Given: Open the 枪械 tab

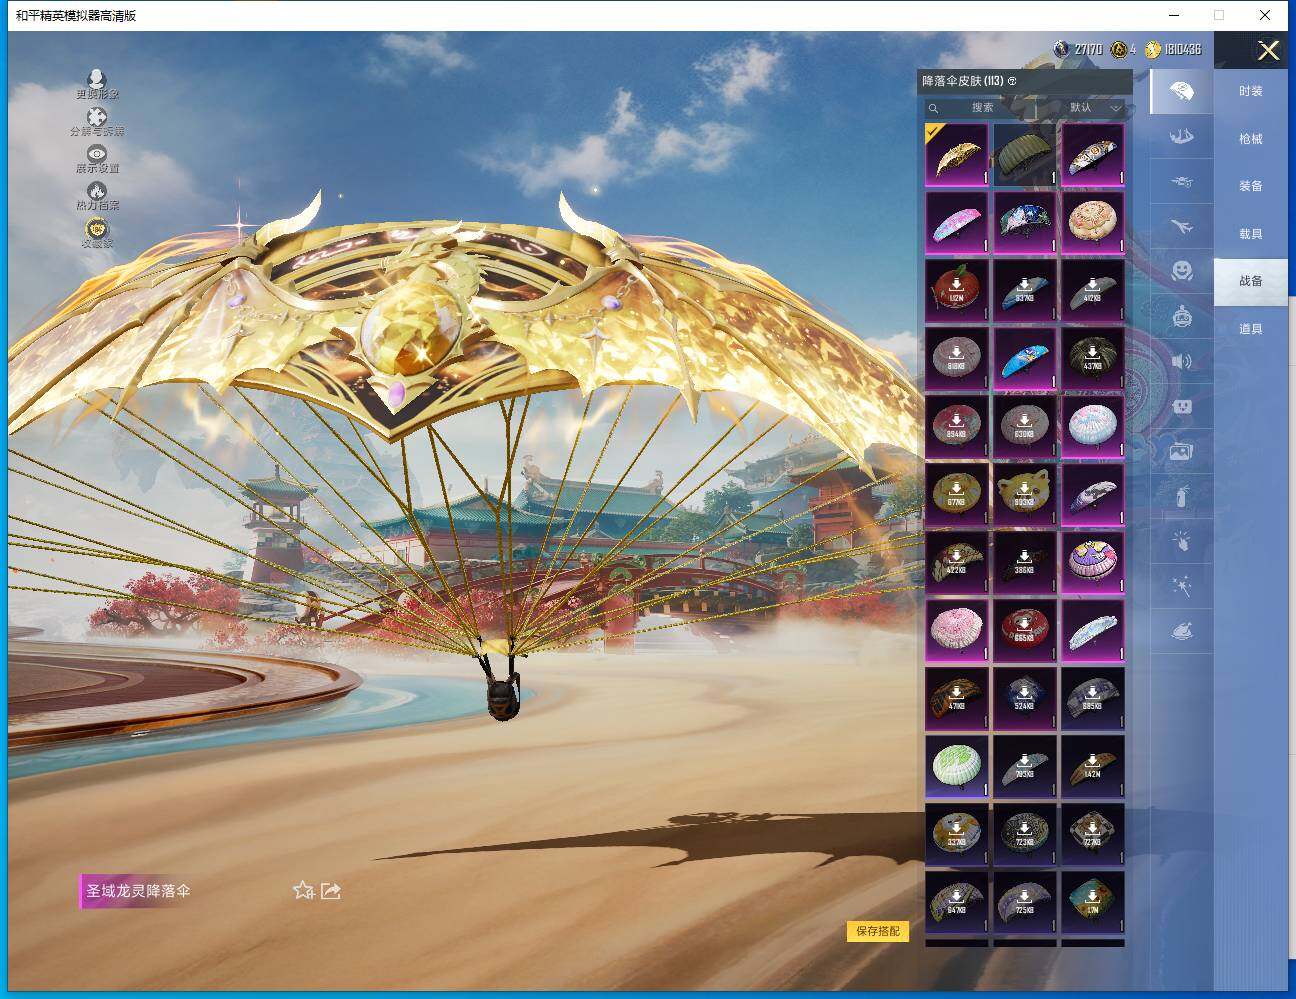Looking at the screenshot, I should pyautogui.click(x=1251, y=139).
